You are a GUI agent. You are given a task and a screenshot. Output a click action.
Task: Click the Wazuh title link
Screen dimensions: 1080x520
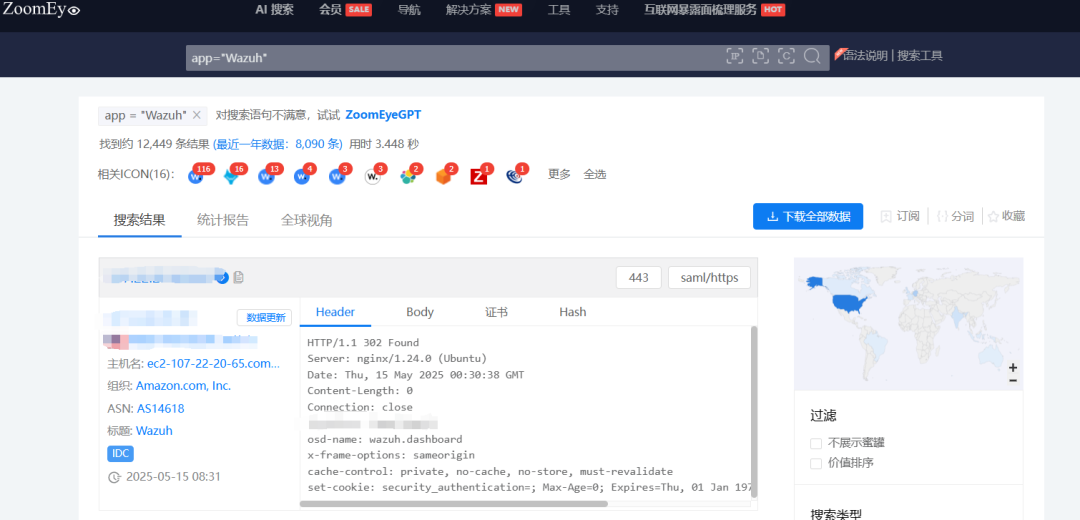(154, 430)
